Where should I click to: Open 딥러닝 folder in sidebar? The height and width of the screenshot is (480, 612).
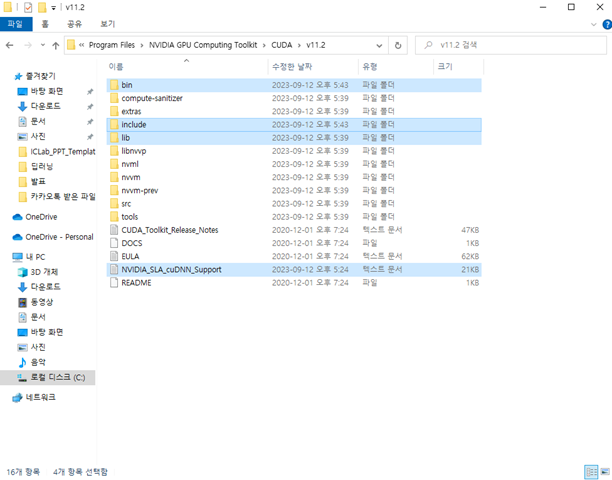coord(42,167)
